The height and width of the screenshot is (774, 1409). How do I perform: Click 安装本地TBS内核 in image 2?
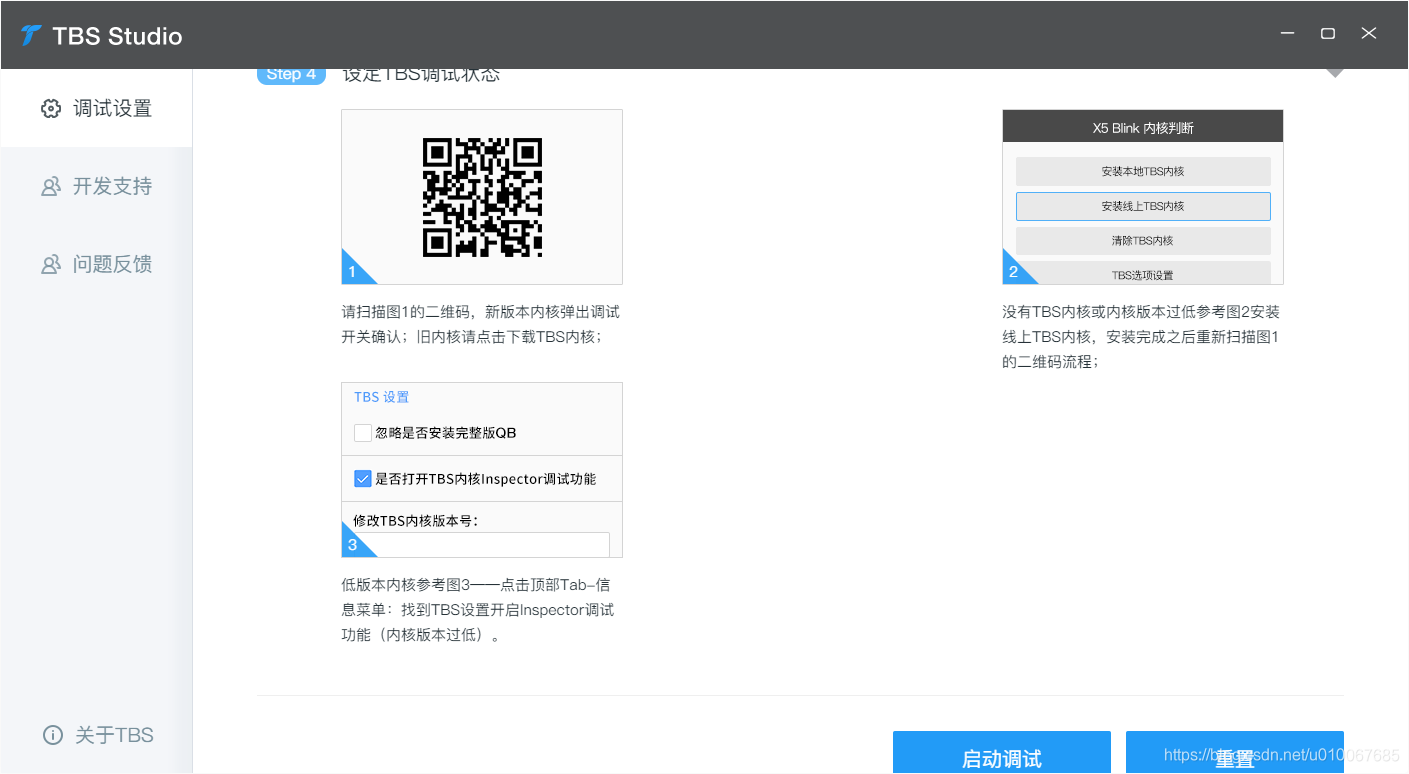point(1143,171)
